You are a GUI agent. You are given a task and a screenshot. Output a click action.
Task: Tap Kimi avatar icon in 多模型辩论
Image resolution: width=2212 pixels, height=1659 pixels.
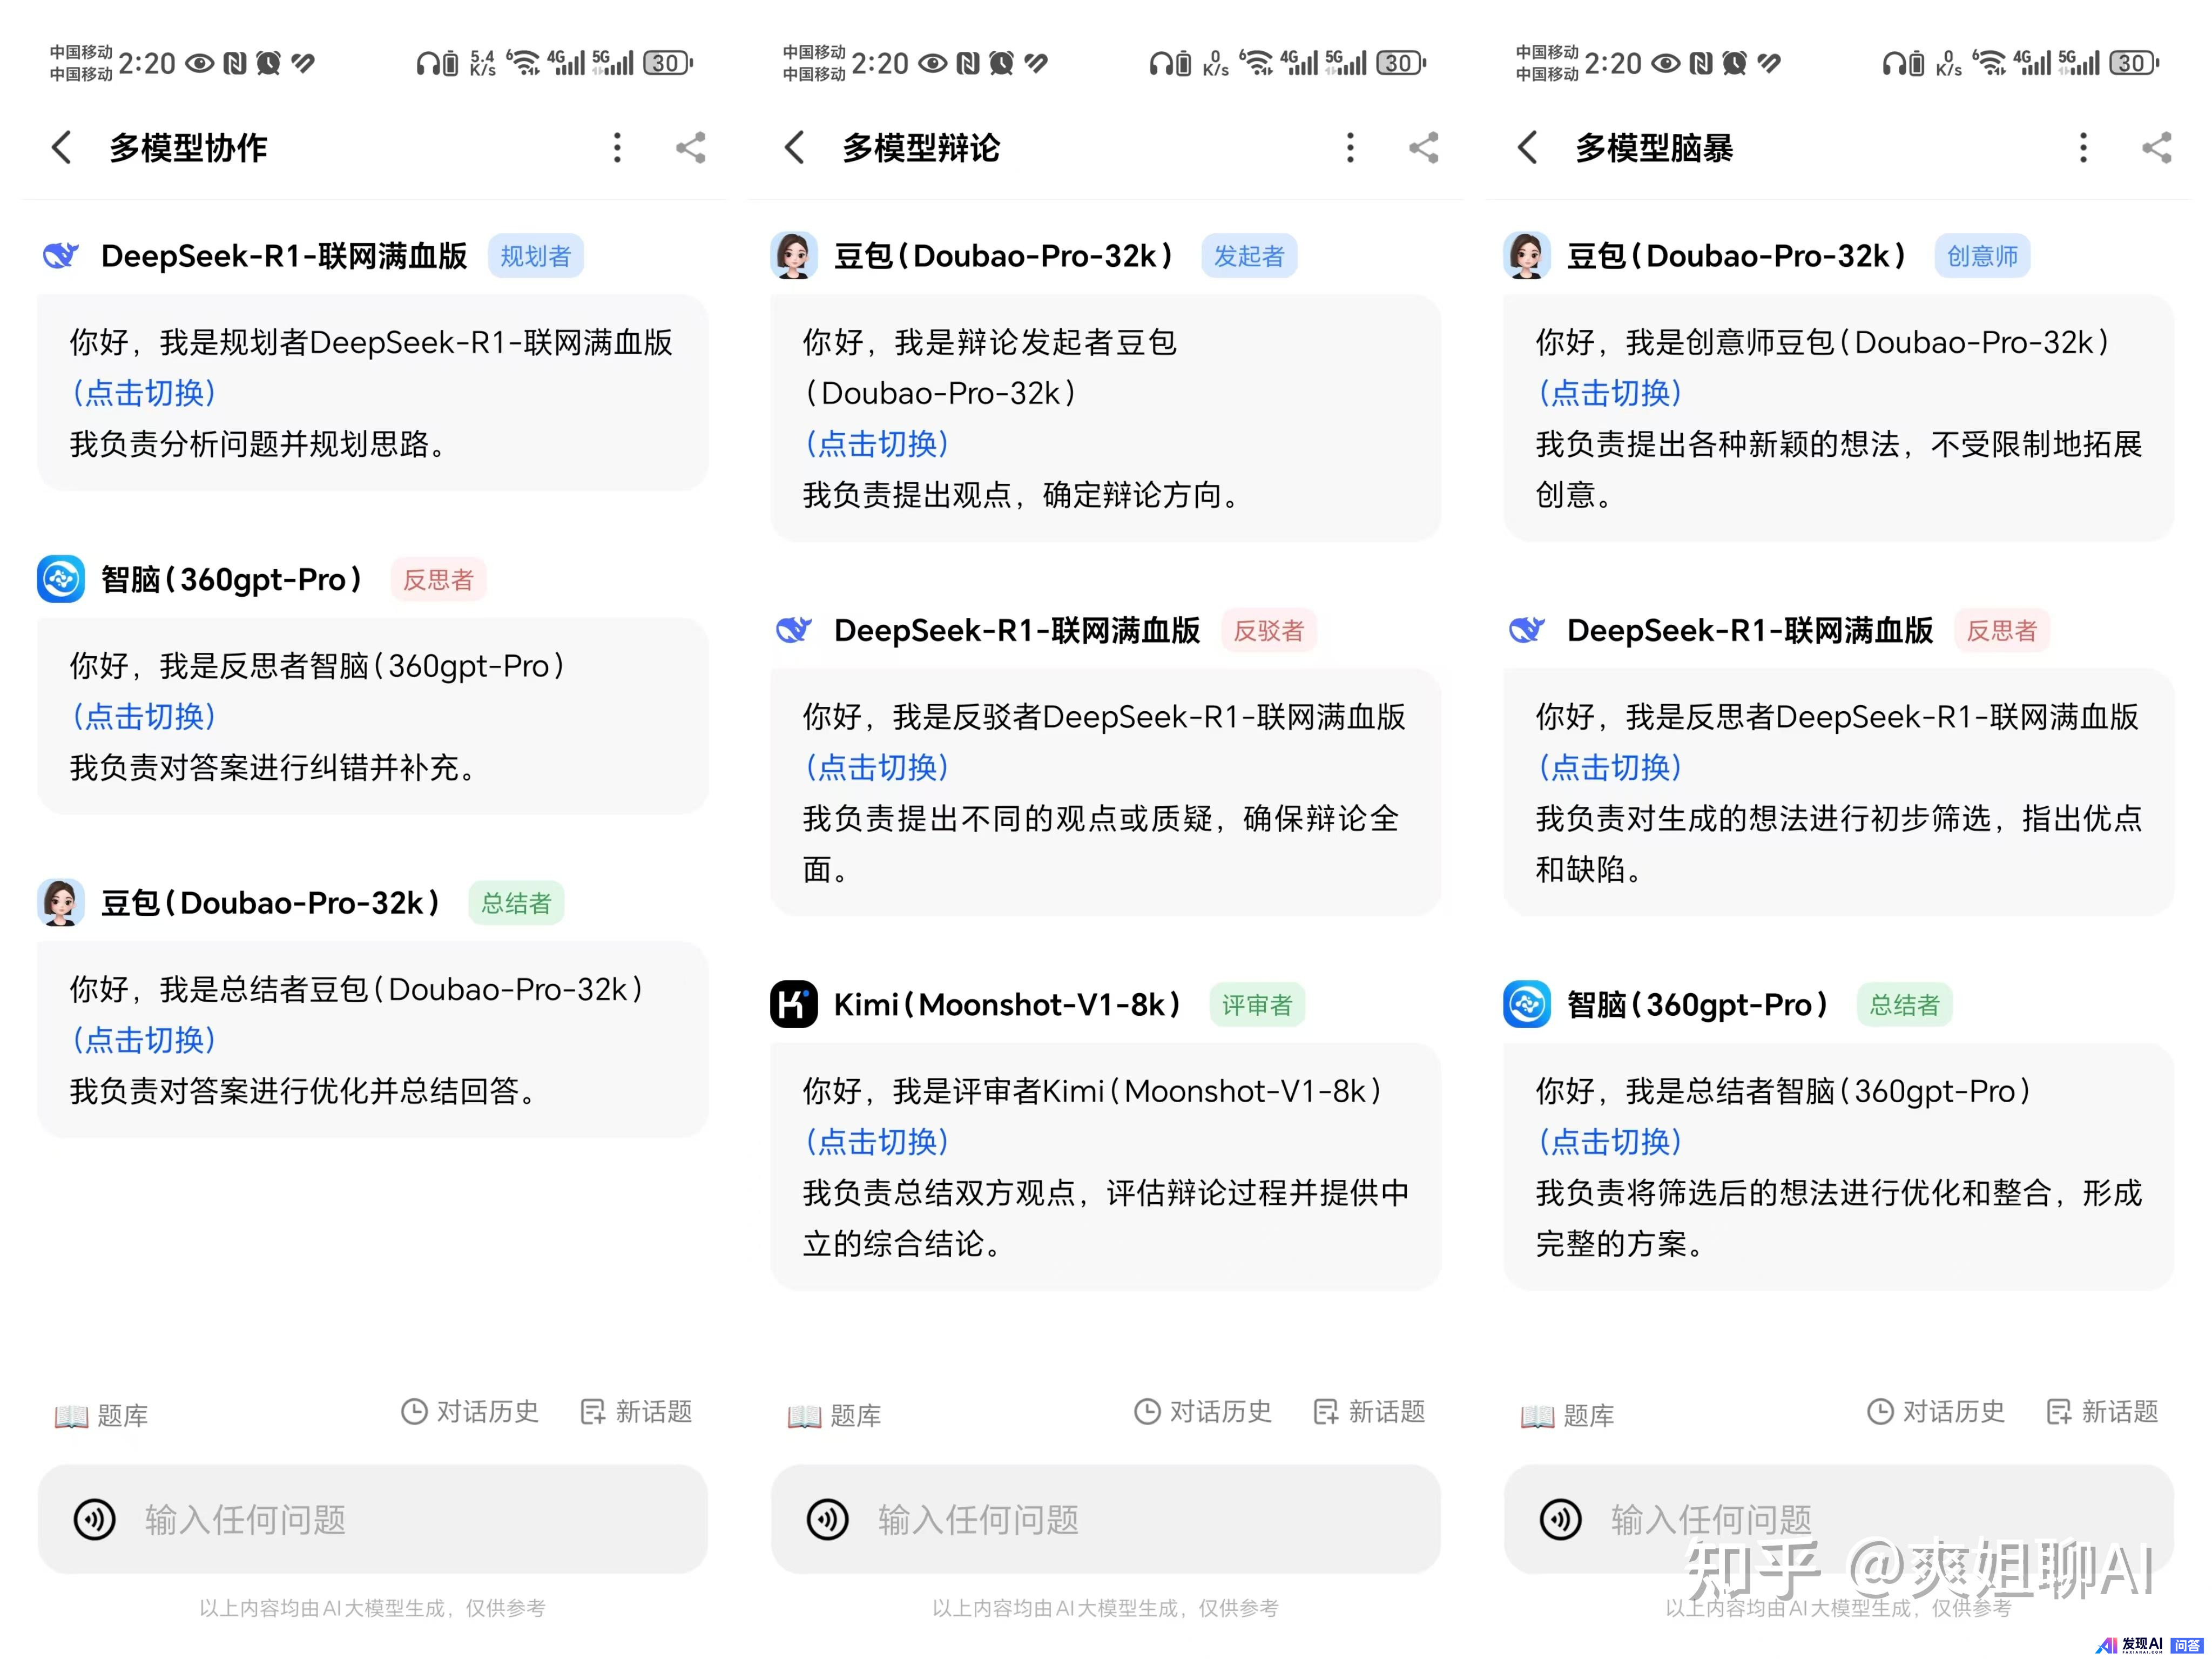[794, 1004]
